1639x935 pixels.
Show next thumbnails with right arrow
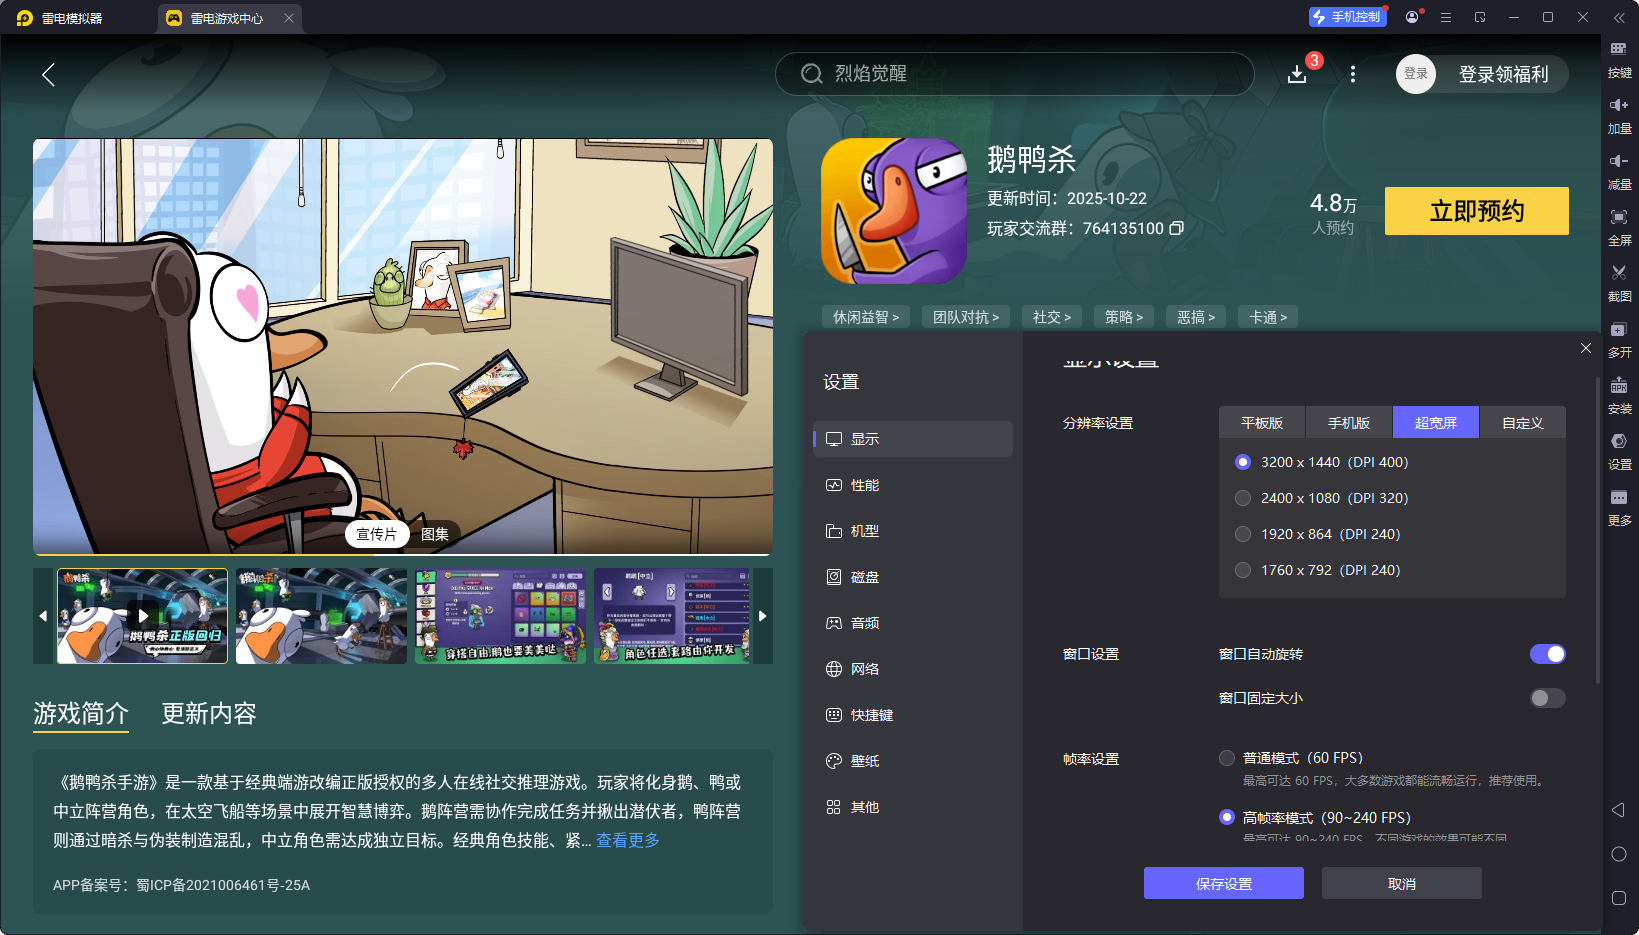click(x=763, y=616)
